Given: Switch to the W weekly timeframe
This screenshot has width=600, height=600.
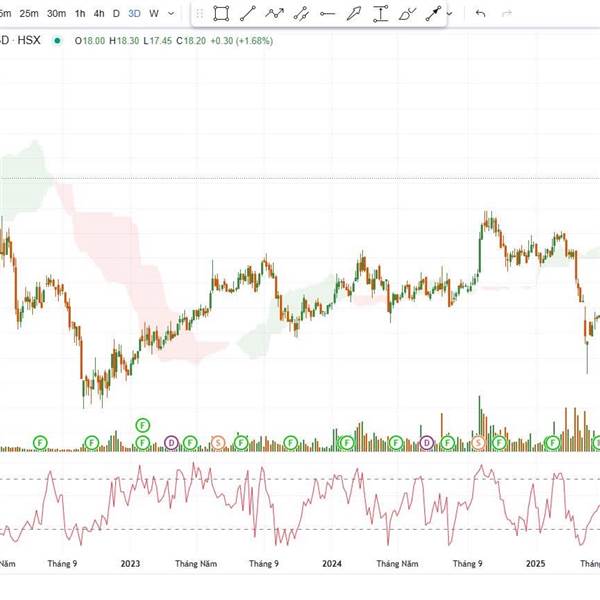Looking at the screenshot, I should pos(154,14).
